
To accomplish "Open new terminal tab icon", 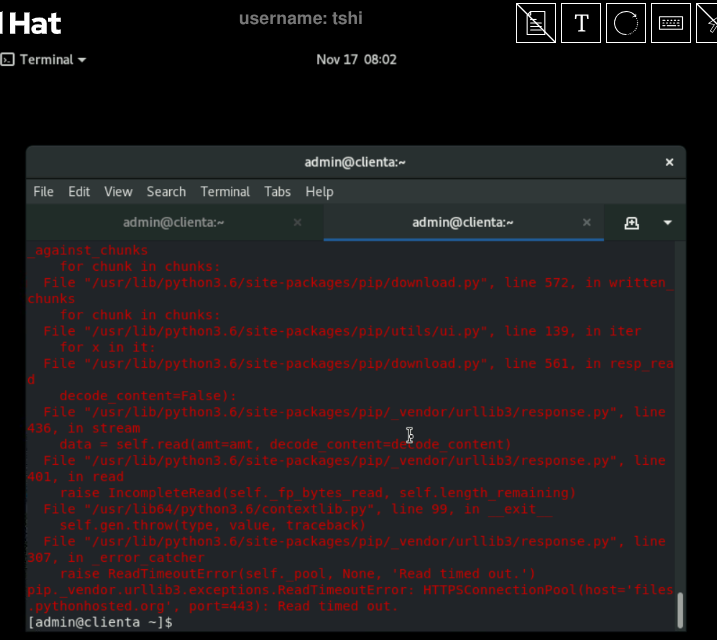I will point(631,223).
